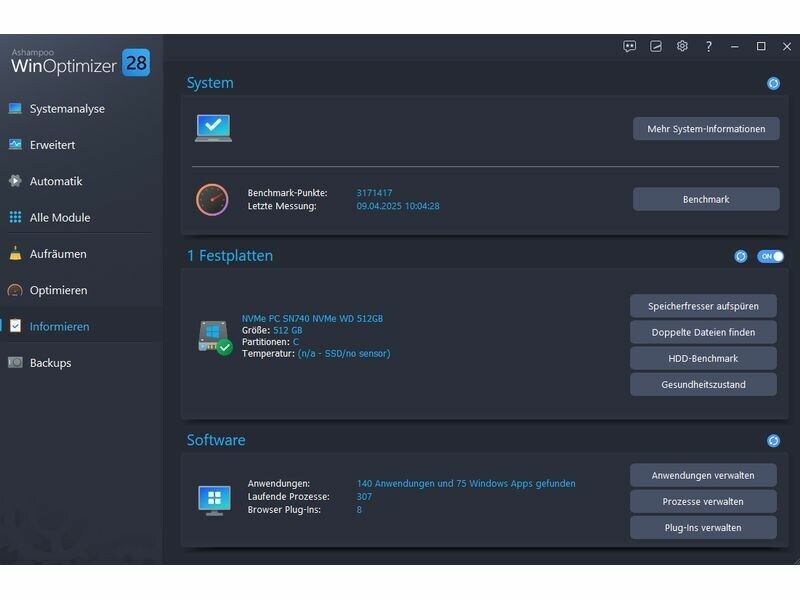Refresh the Festplatten section

(x=741, y=256)
